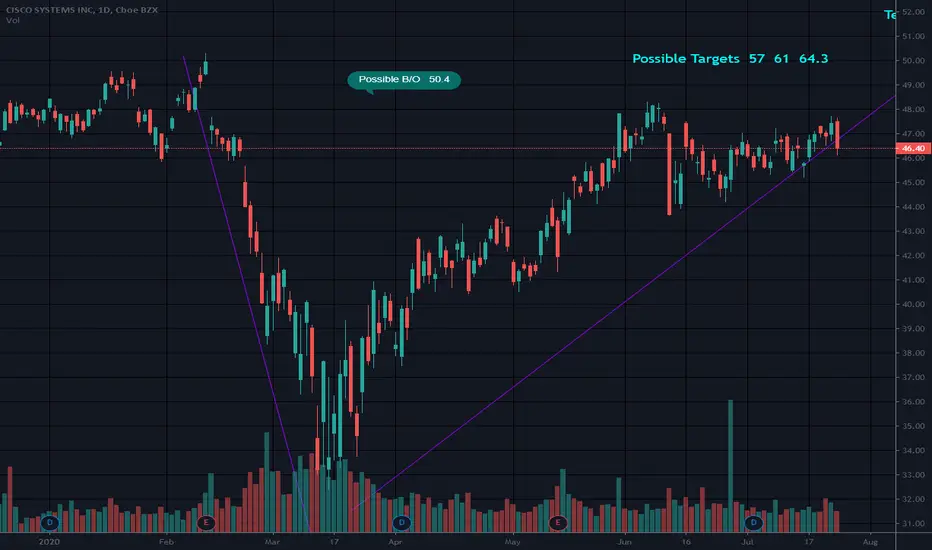Click the CISCO SYSTEMS INC chart title
Image resolution: width=932 pixels, height=550 pixels.
pos(82,10)
